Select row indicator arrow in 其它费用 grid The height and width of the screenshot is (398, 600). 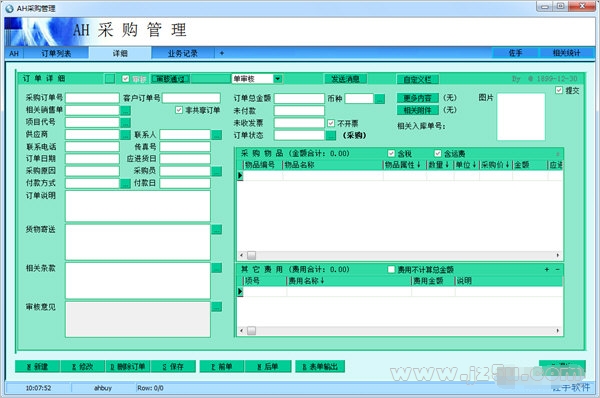point(240,292)
